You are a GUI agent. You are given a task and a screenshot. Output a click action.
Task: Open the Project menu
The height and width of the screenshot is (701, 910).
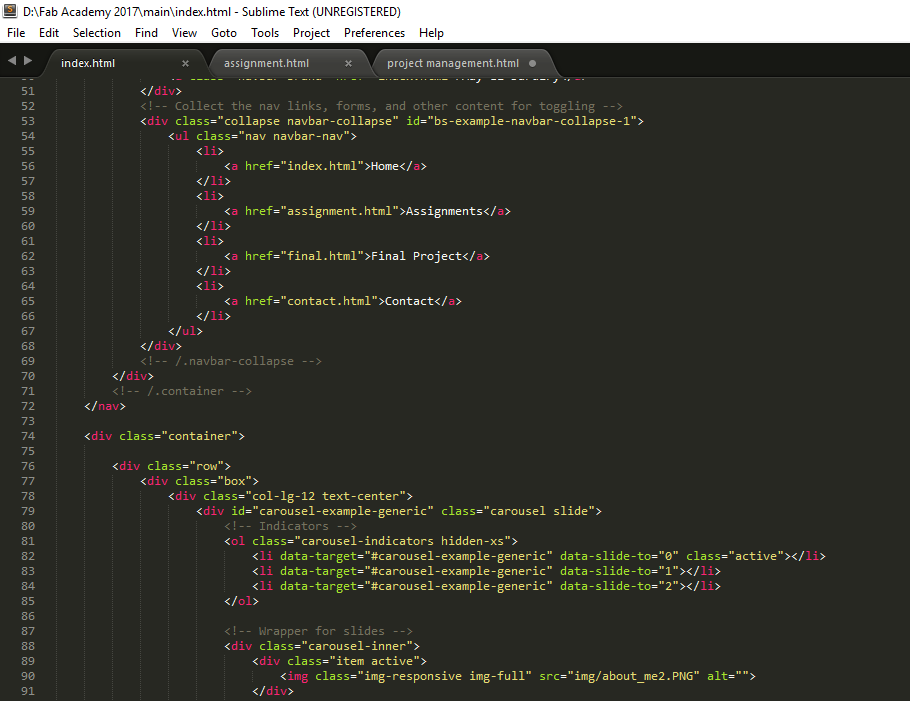click(311, 33)
